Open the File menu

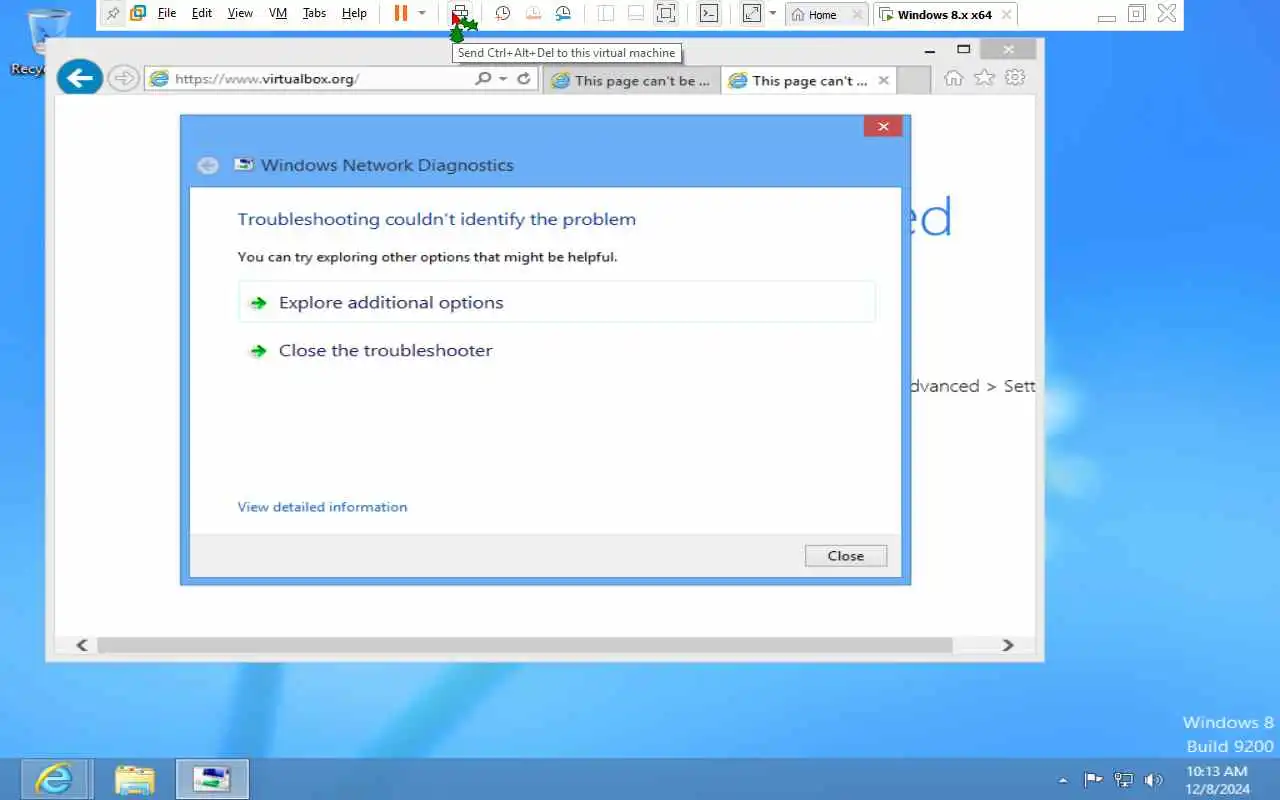[x=167, y=14]
